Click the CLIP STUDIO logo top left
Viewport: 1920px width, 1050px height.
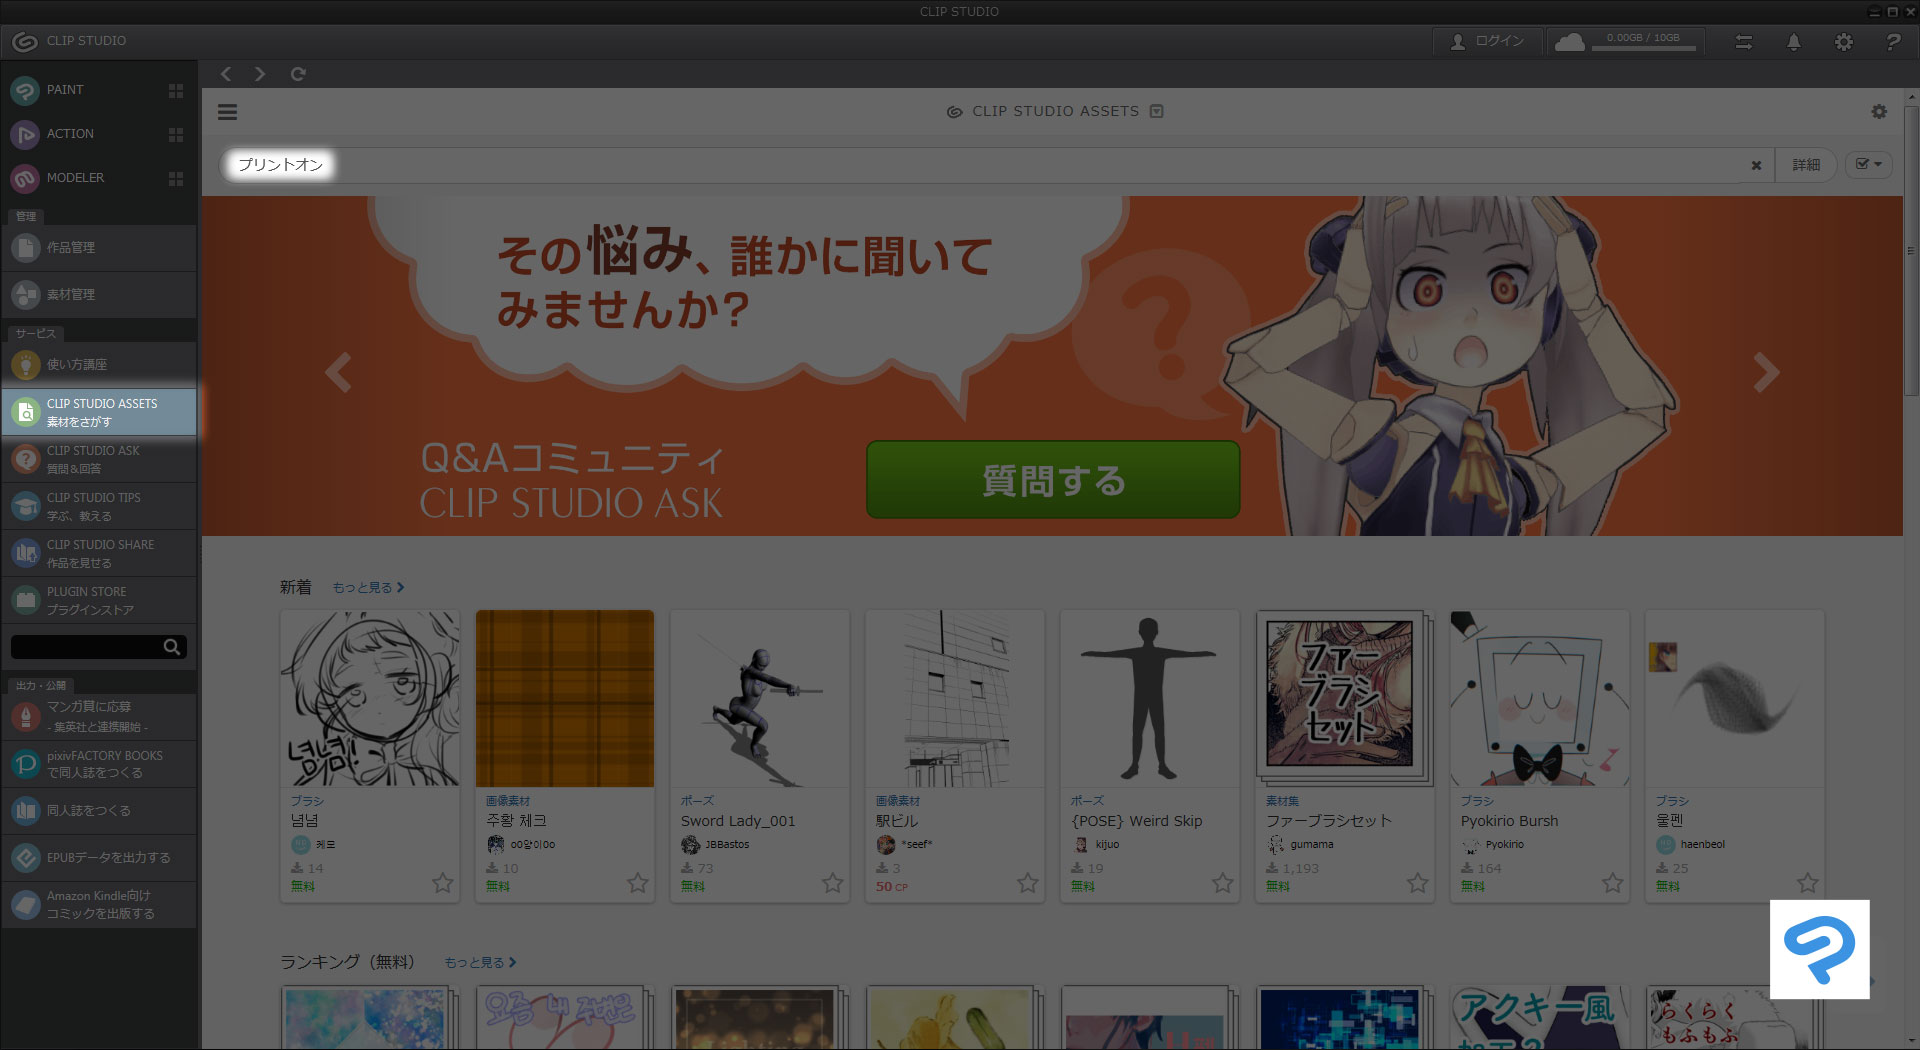pyautogui.click(x=69, y=41)
